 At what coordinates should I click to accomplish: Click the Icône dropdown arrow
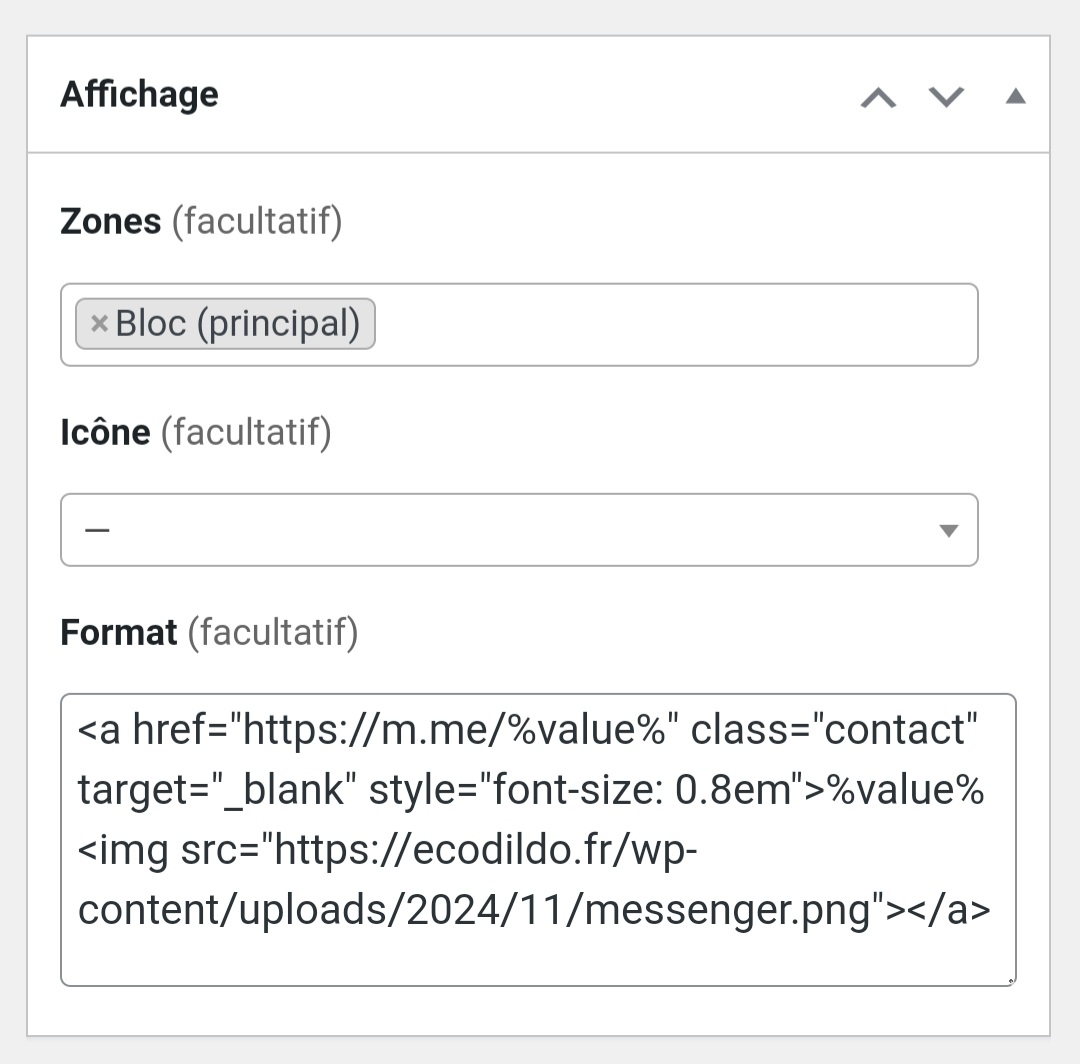tap(949, 531)
